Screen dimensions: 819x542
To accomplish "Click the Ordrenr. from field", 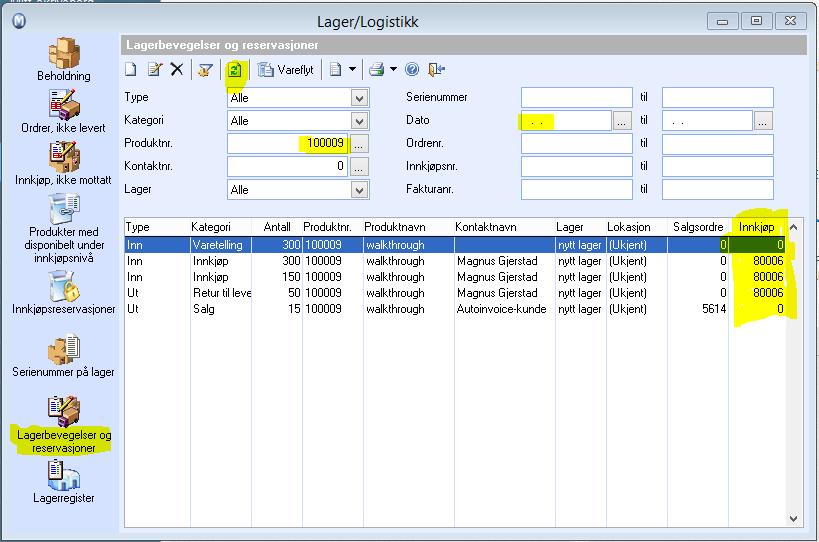I will 577,144.
